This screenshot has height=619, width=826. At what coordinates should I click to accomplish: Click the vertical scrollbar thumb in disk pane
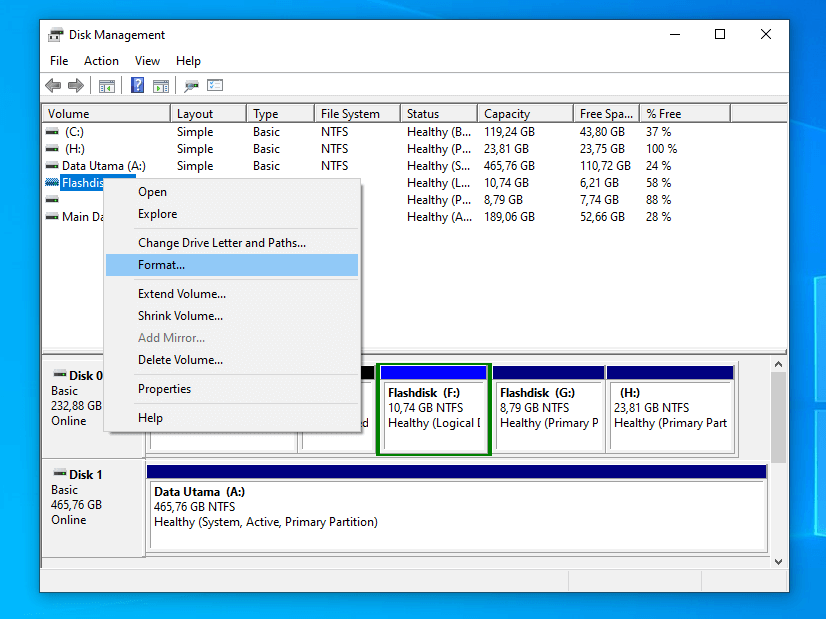click(778, 417)
